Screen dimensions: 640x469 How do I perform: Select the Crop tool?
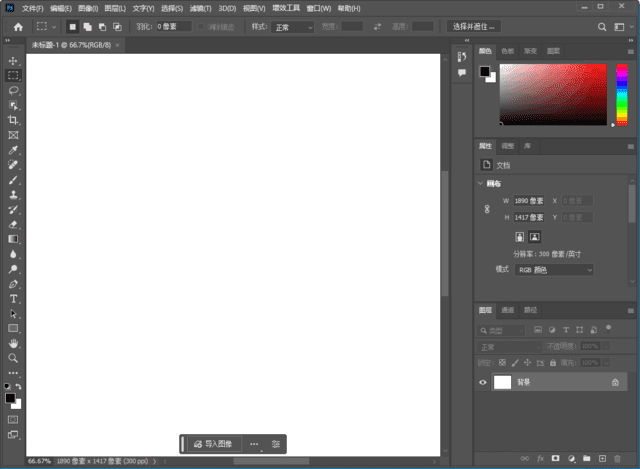(14, 120)
